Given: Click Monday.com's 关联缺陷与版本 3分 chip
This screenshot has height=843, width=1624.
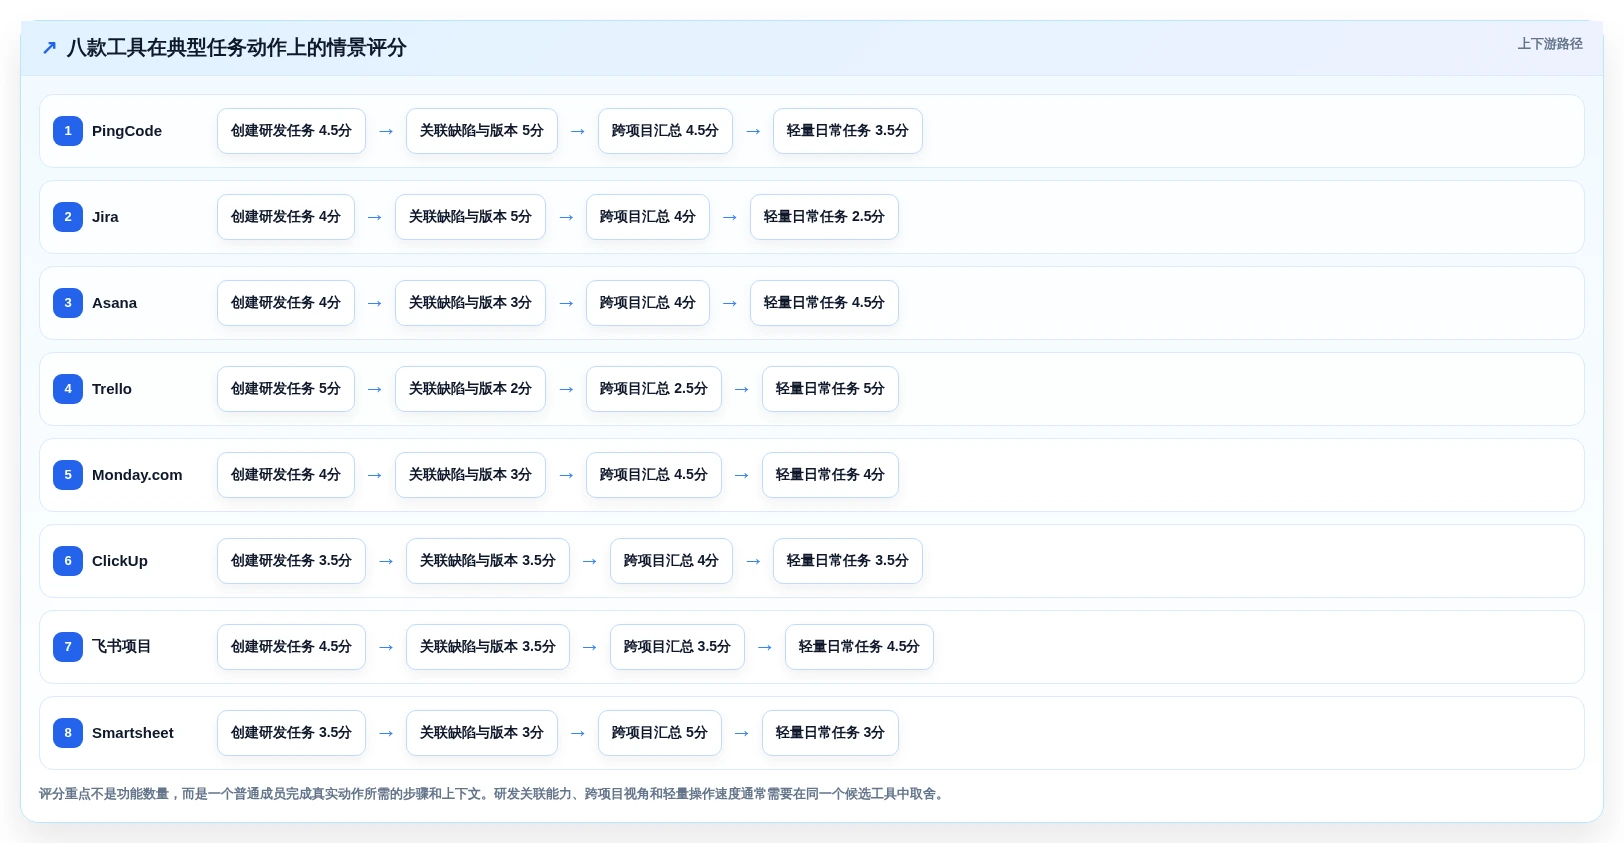Looking at the screenshot, I should point(470,475).
